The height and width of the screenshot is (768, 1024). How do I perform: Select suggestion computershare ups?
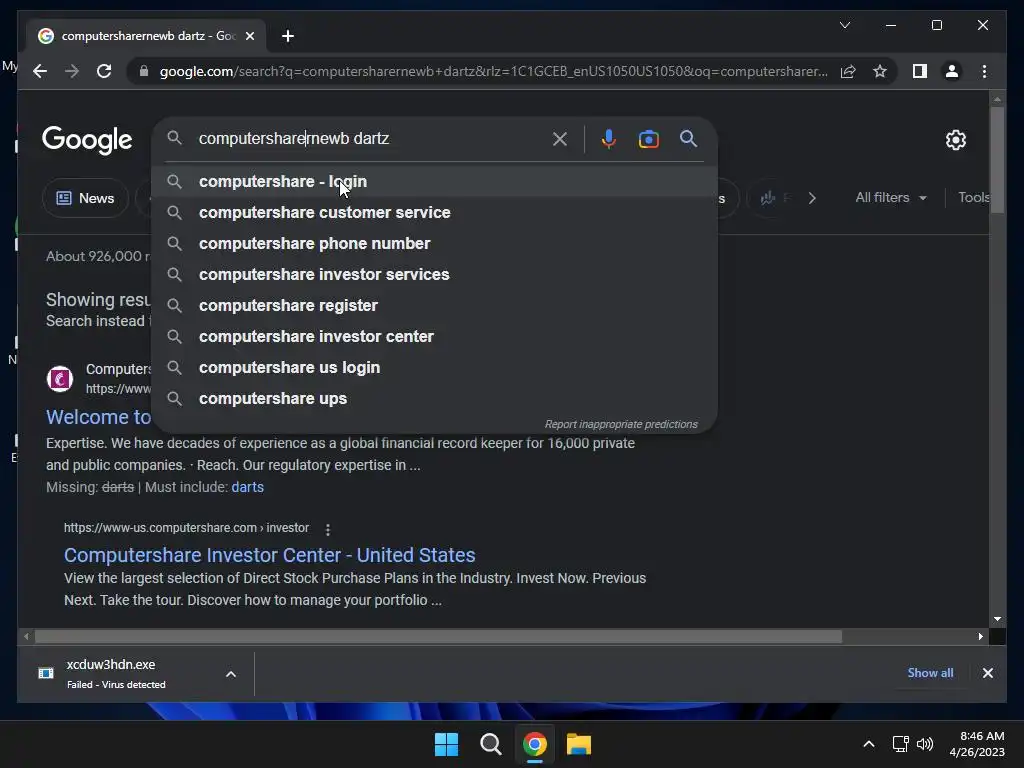click(434, 398)
